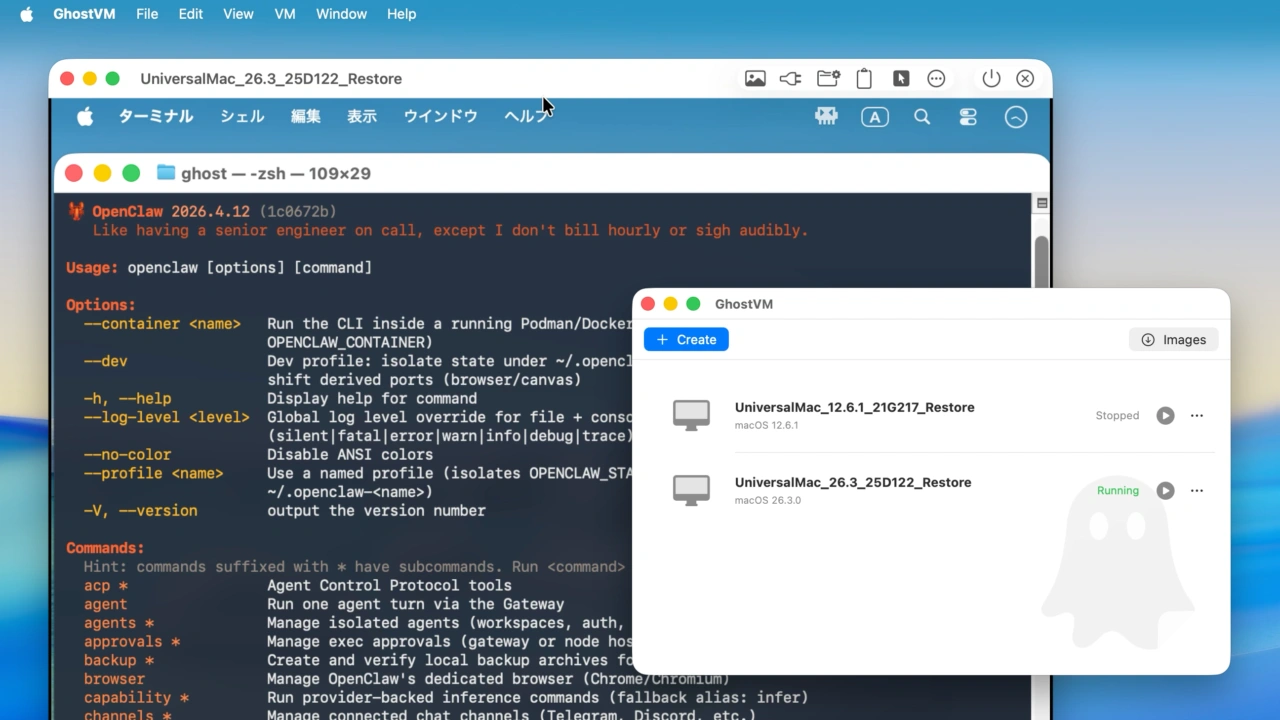Click the Terminal window vertical scrollbar
1280x720 pixels.
1041,260
